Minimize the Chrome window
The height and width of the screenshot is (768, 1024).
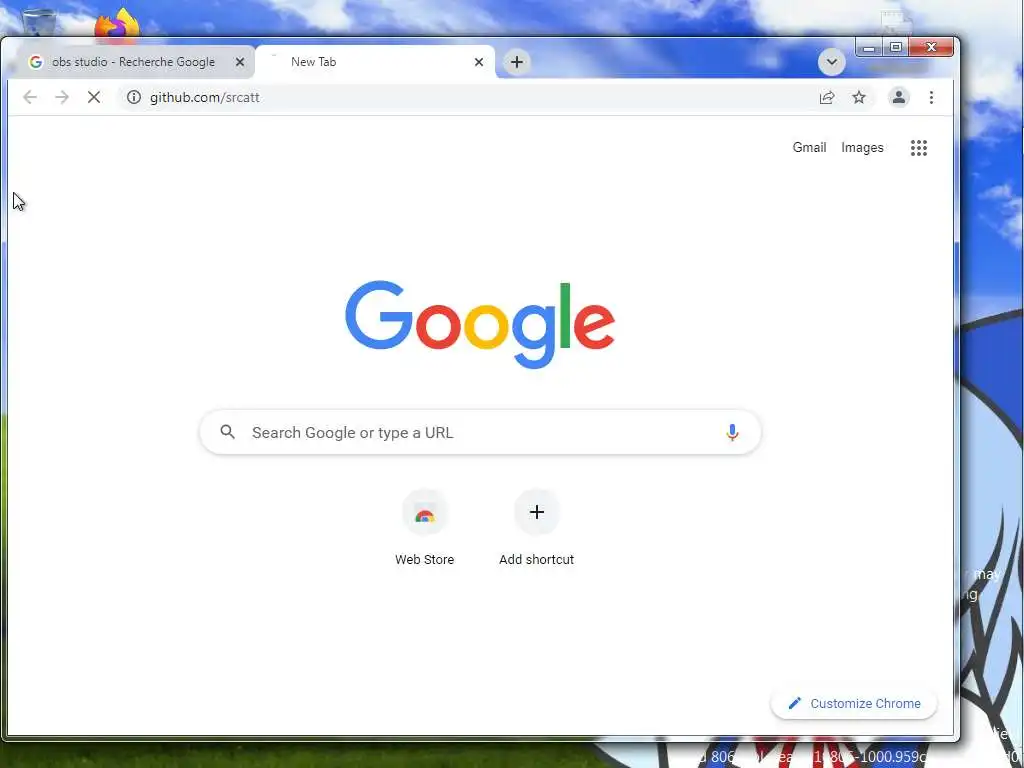[869, 47]
